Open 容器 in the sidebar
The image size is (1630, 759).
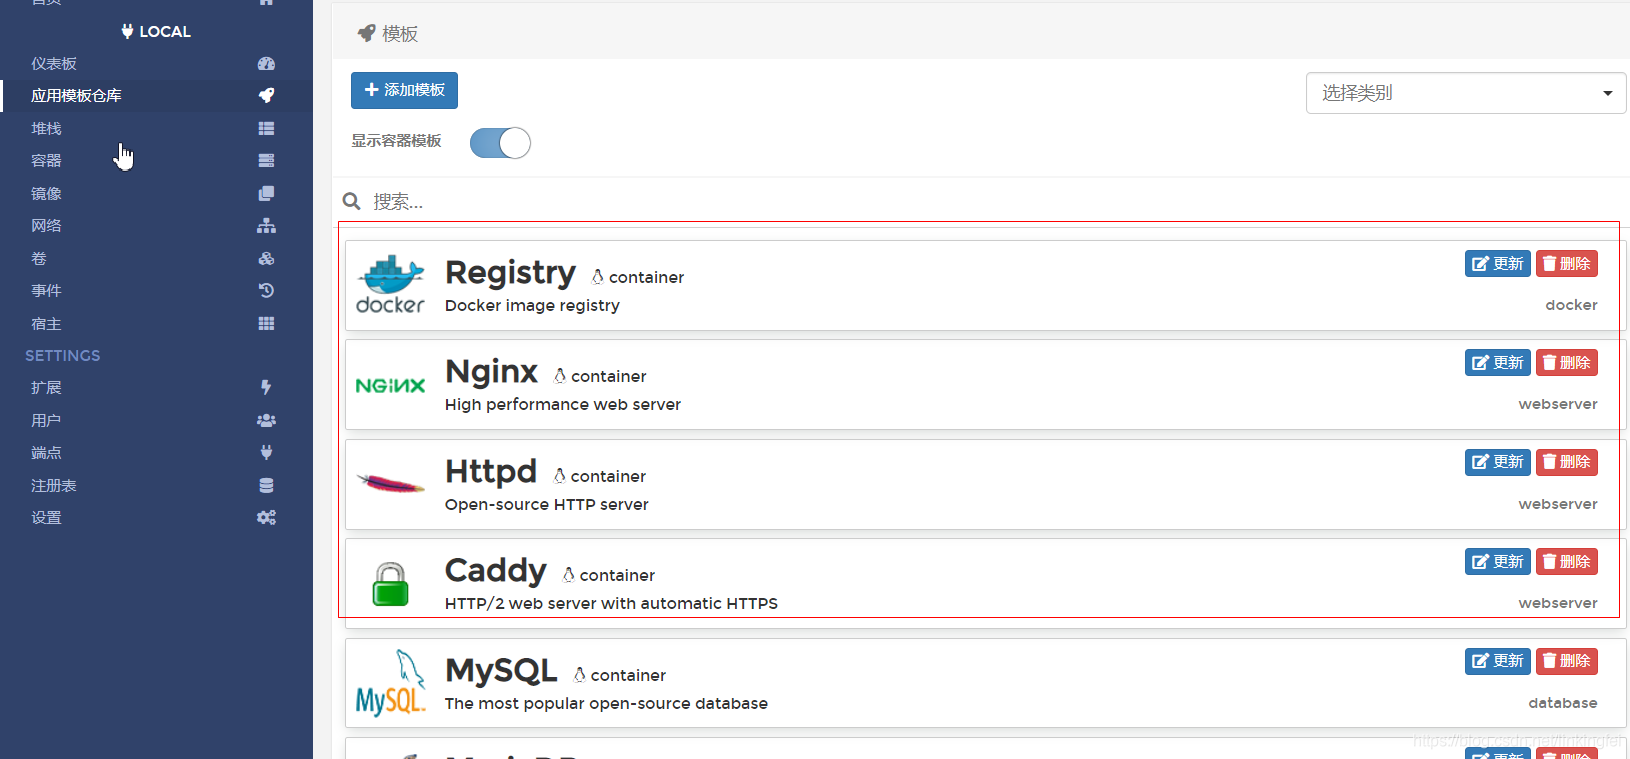[46, 160]
